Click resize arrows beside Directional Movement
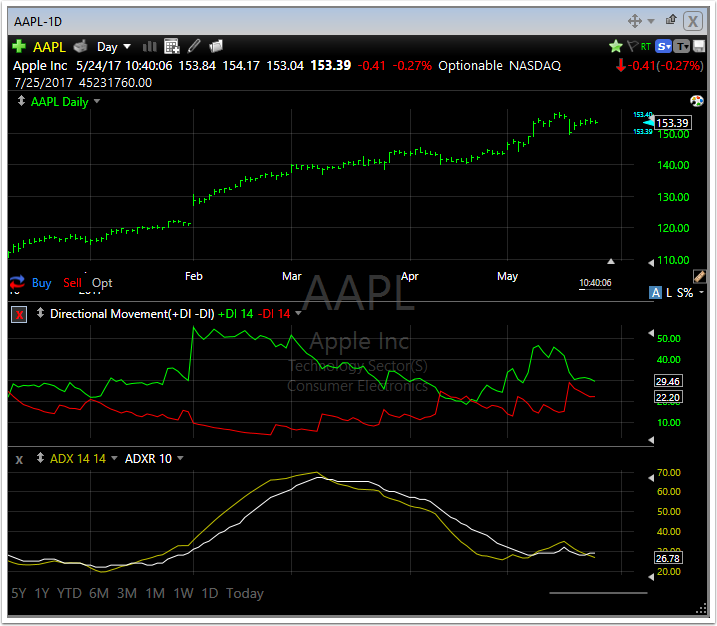 click(x=40, y=313)
